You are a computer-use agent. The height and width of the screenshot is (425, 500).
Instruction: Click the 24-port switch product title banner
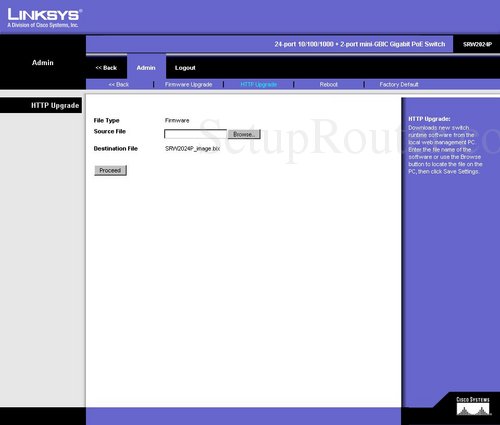pos(360,44)
